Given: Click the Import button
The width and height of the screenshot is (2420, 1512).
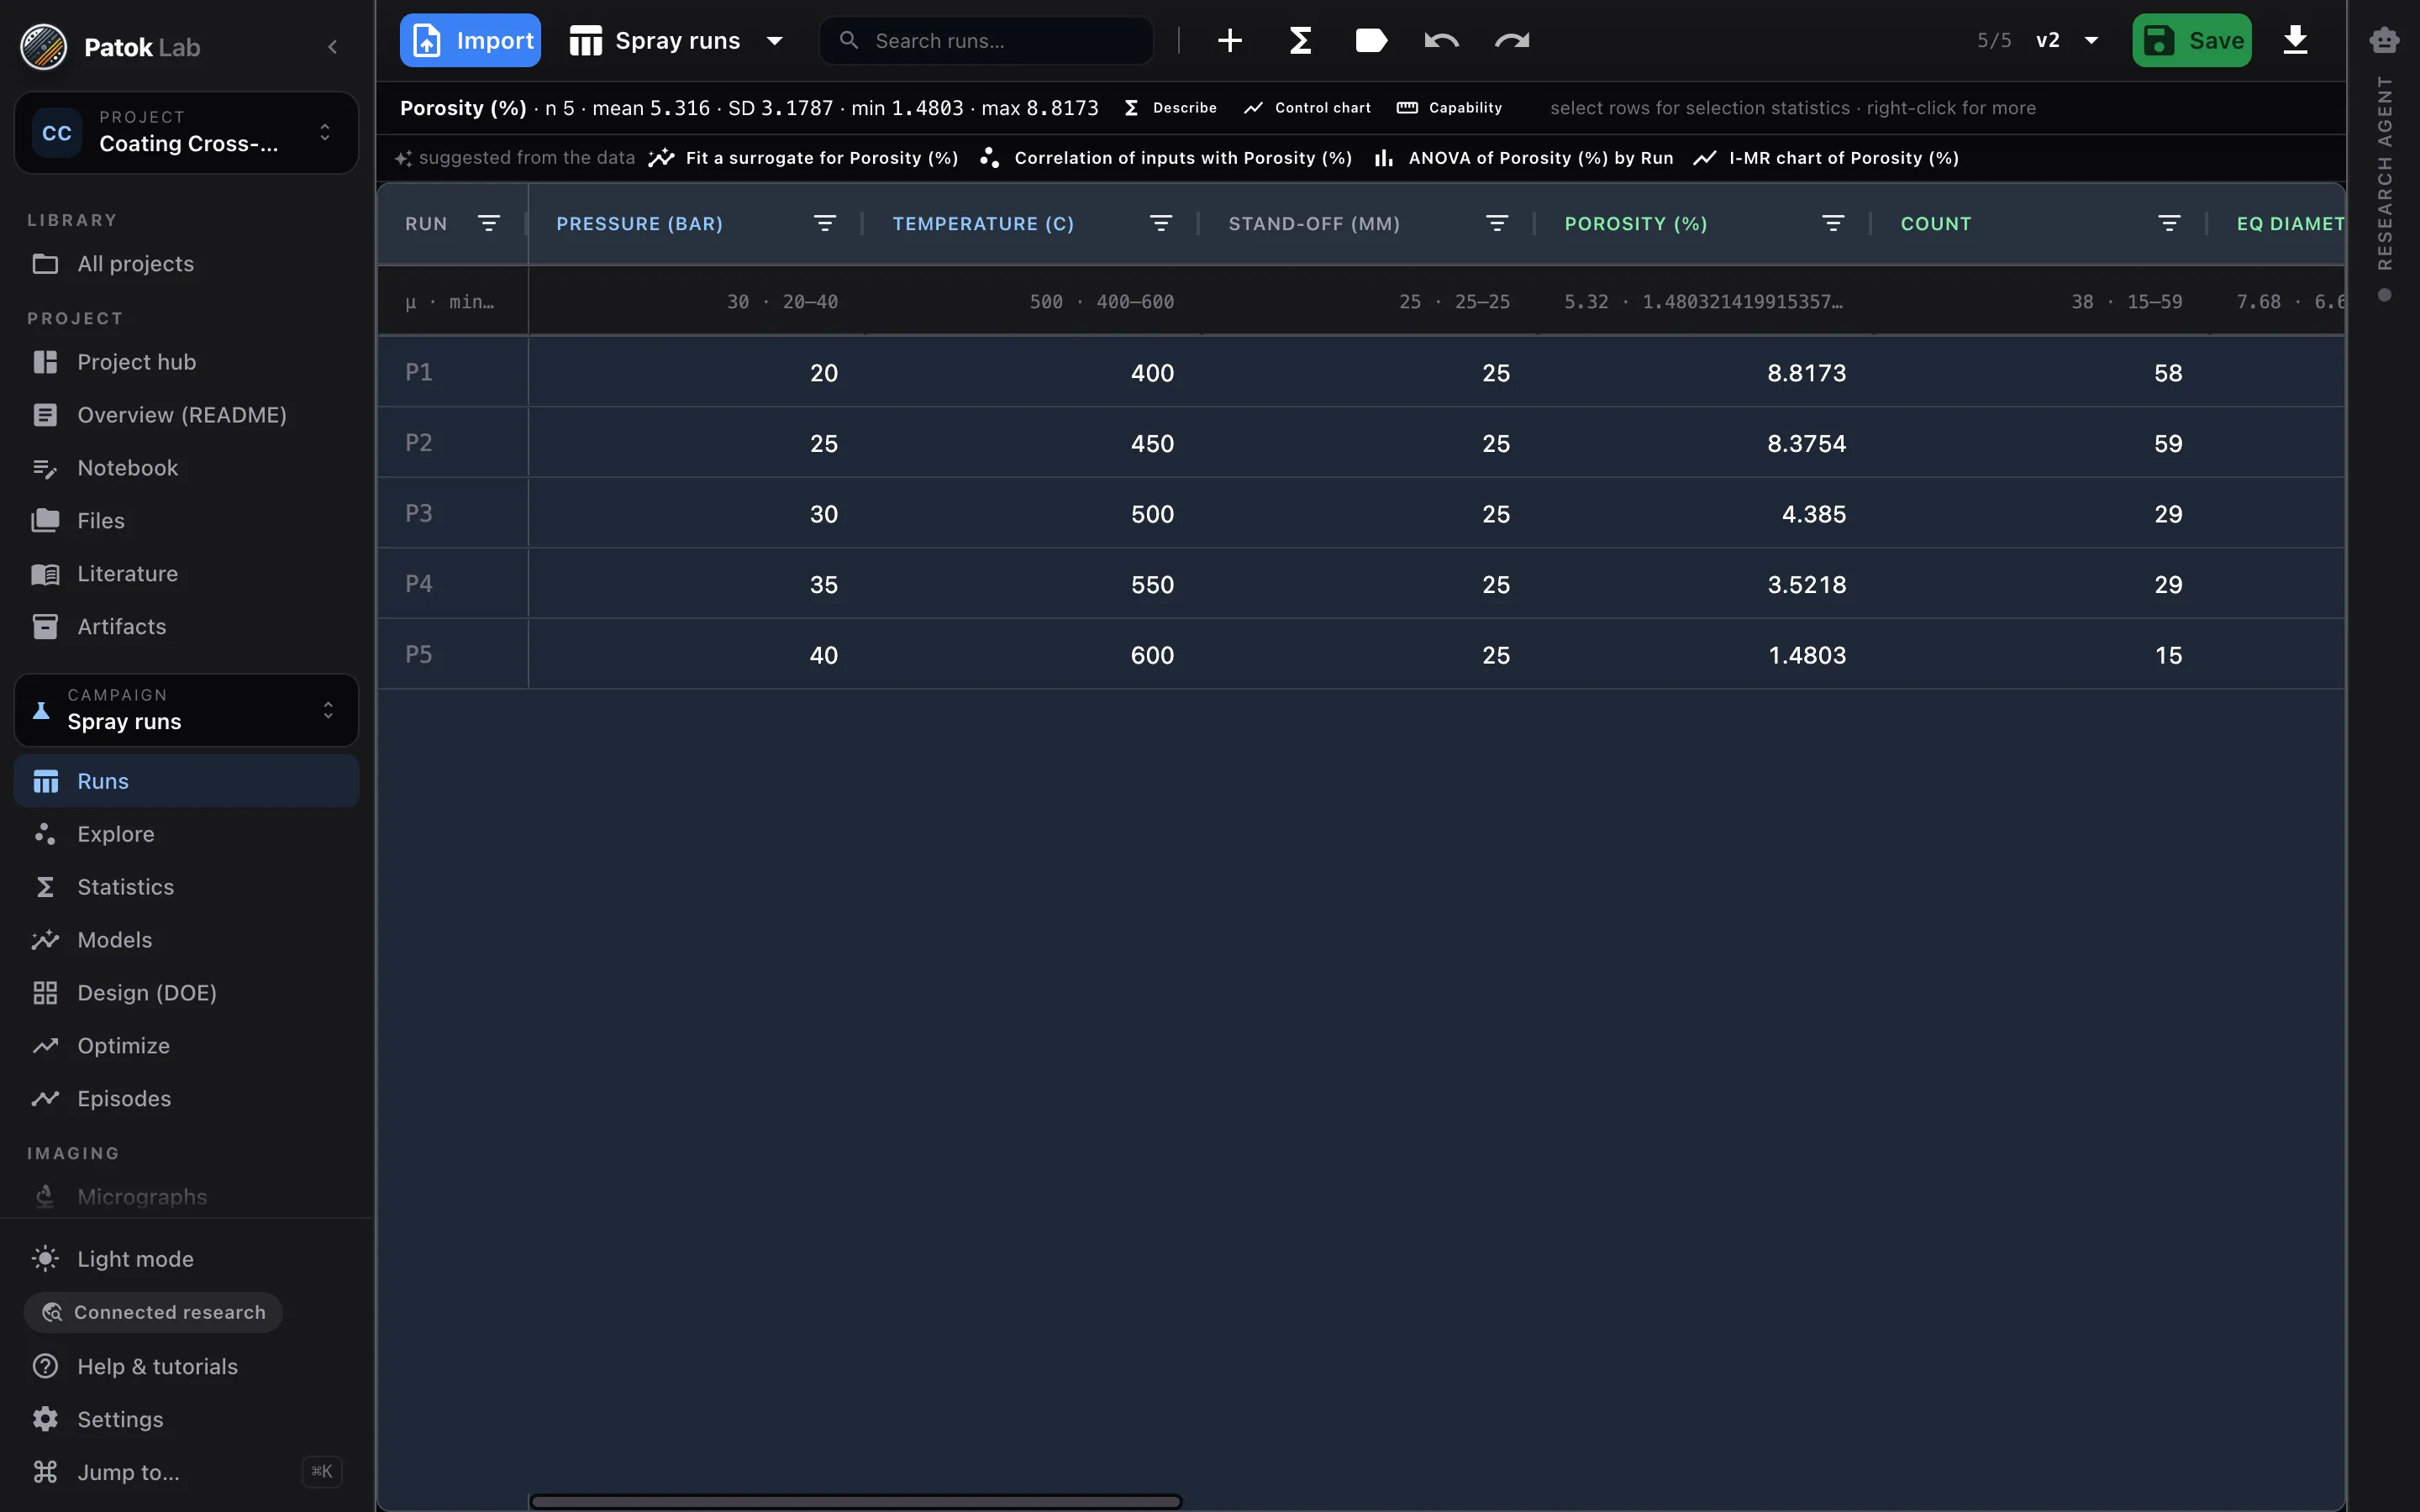Looking at the screenshot, I should coord(470,40).
